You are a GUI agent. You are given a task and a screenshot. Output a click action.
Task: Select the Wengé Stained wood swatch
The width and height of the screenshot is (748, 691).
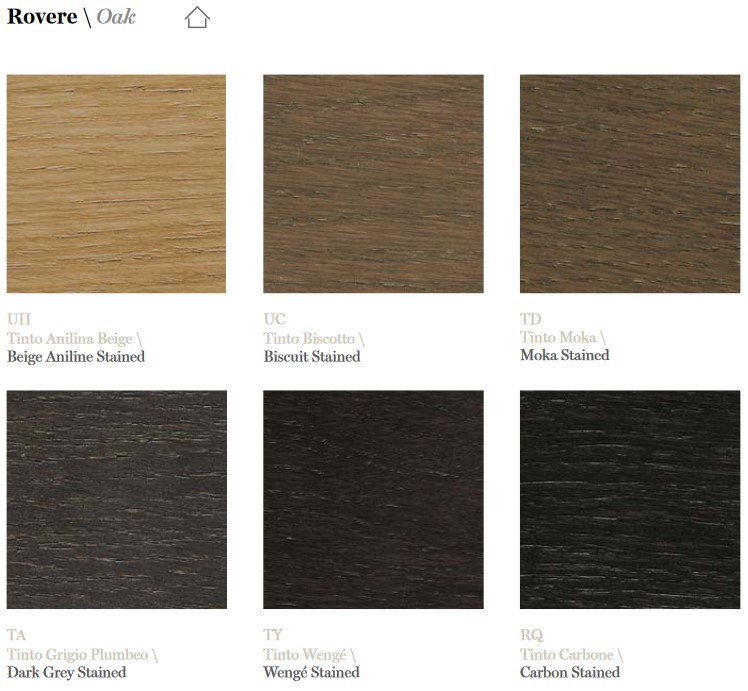coord(373,499)
